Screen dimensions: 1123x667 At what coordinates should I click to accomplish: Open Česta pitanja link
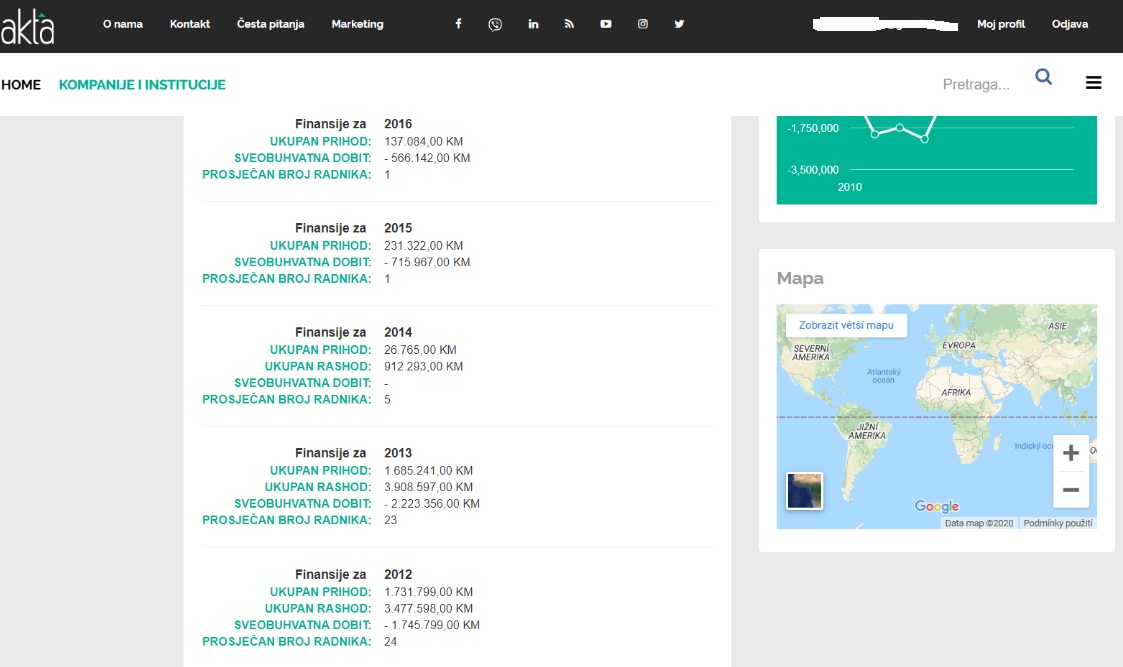pos(270,24)
